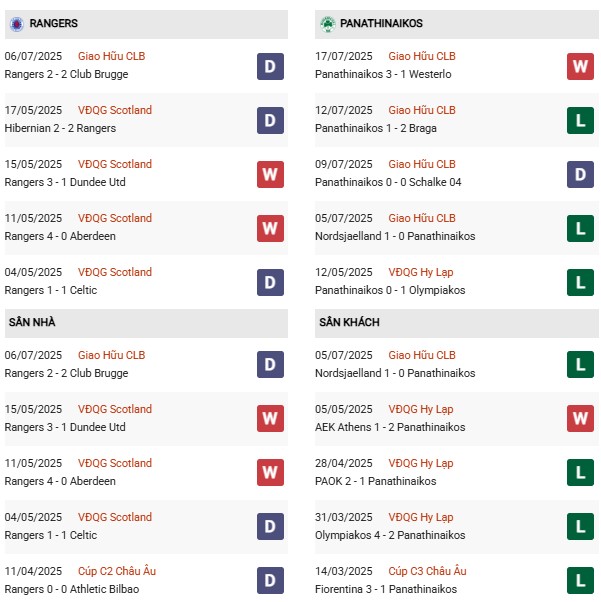Image resolution: width=601 pixels, height=602 pixels.
Task: Open the Cúp C3 Châu Âu competition link
Action: tap(427, 571)
